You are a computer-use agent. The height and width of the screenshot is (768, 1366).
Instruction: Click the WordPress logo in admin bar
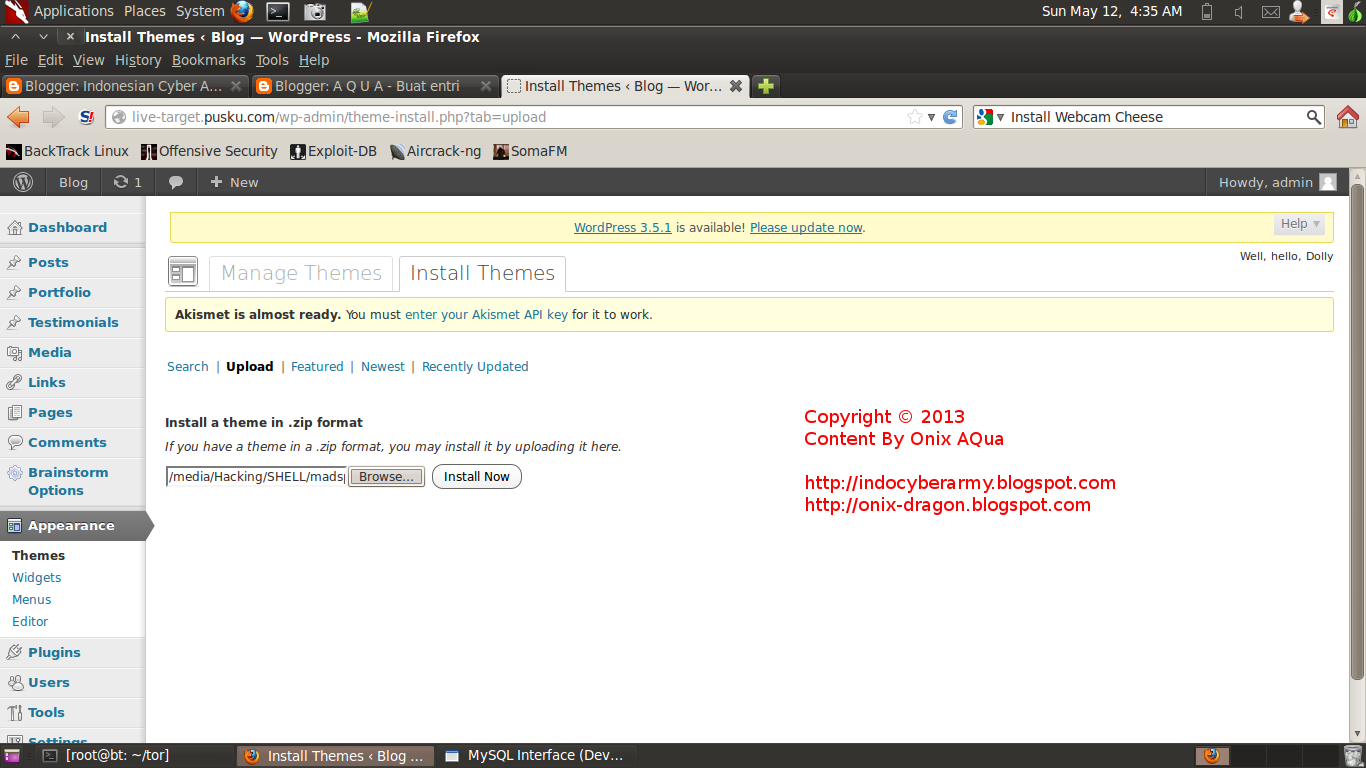click(x=23, y=182)
